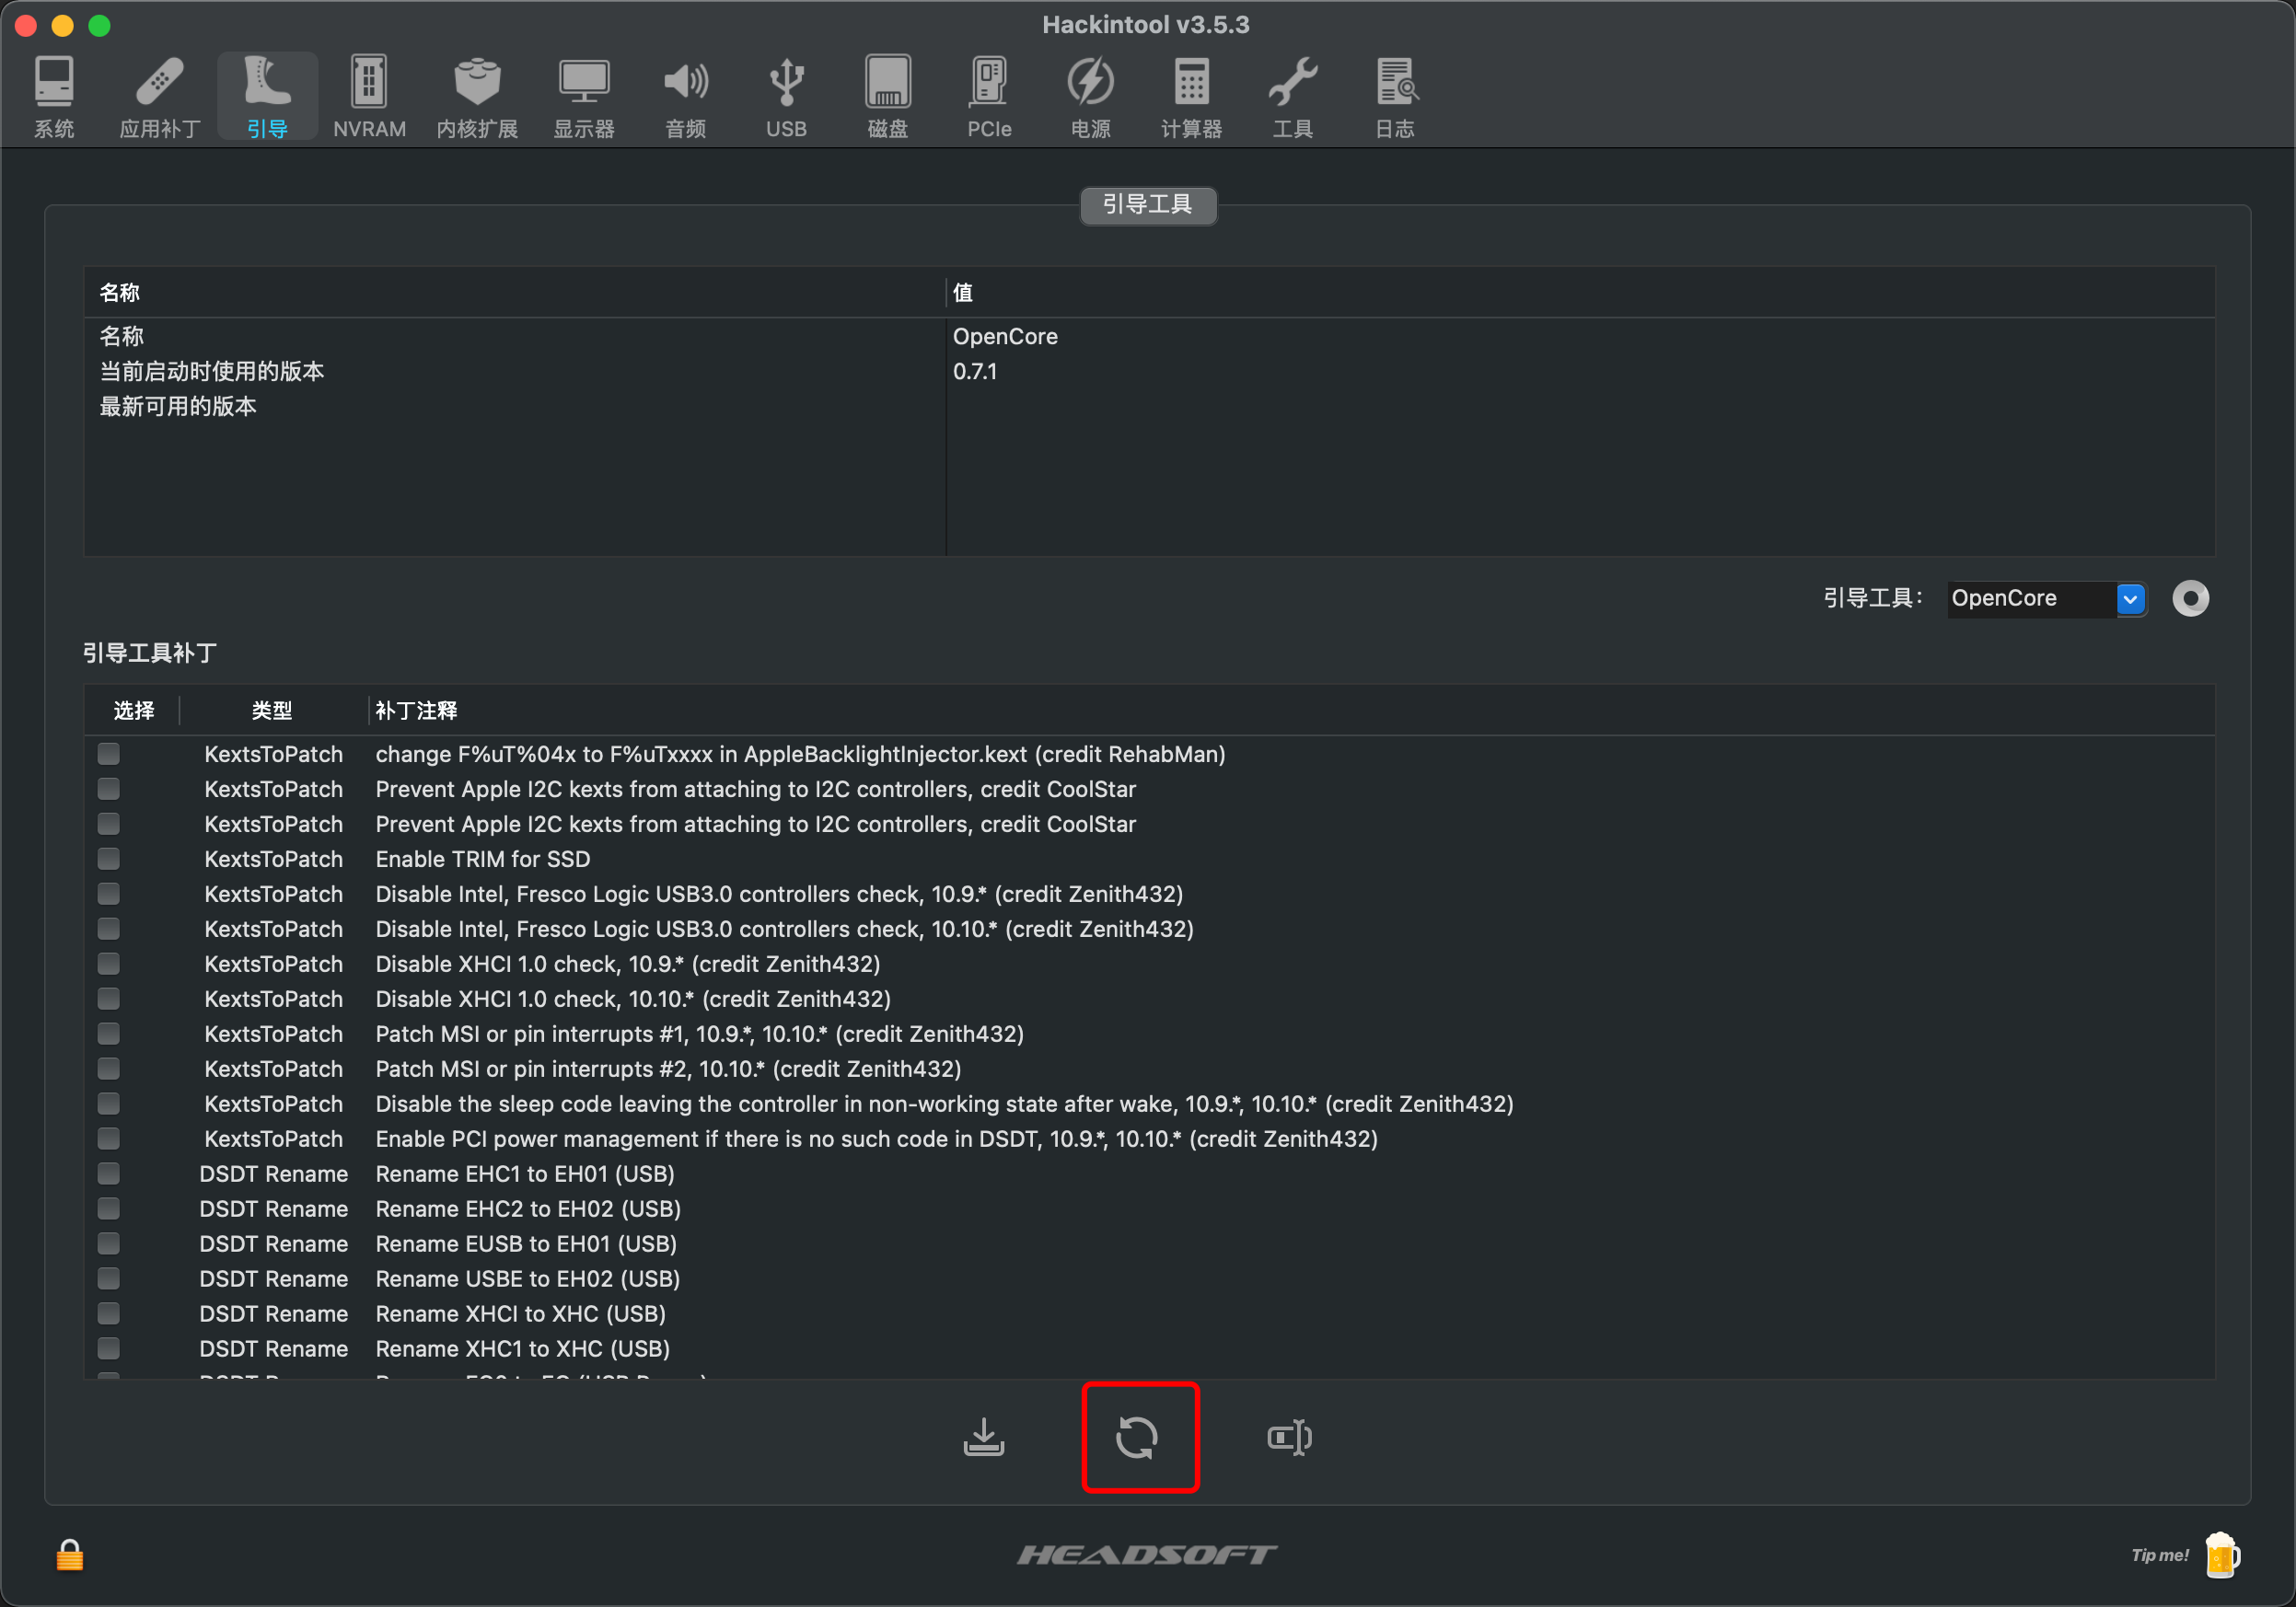
Task: Click the Tip me! text
Action: point(2160,1555)
